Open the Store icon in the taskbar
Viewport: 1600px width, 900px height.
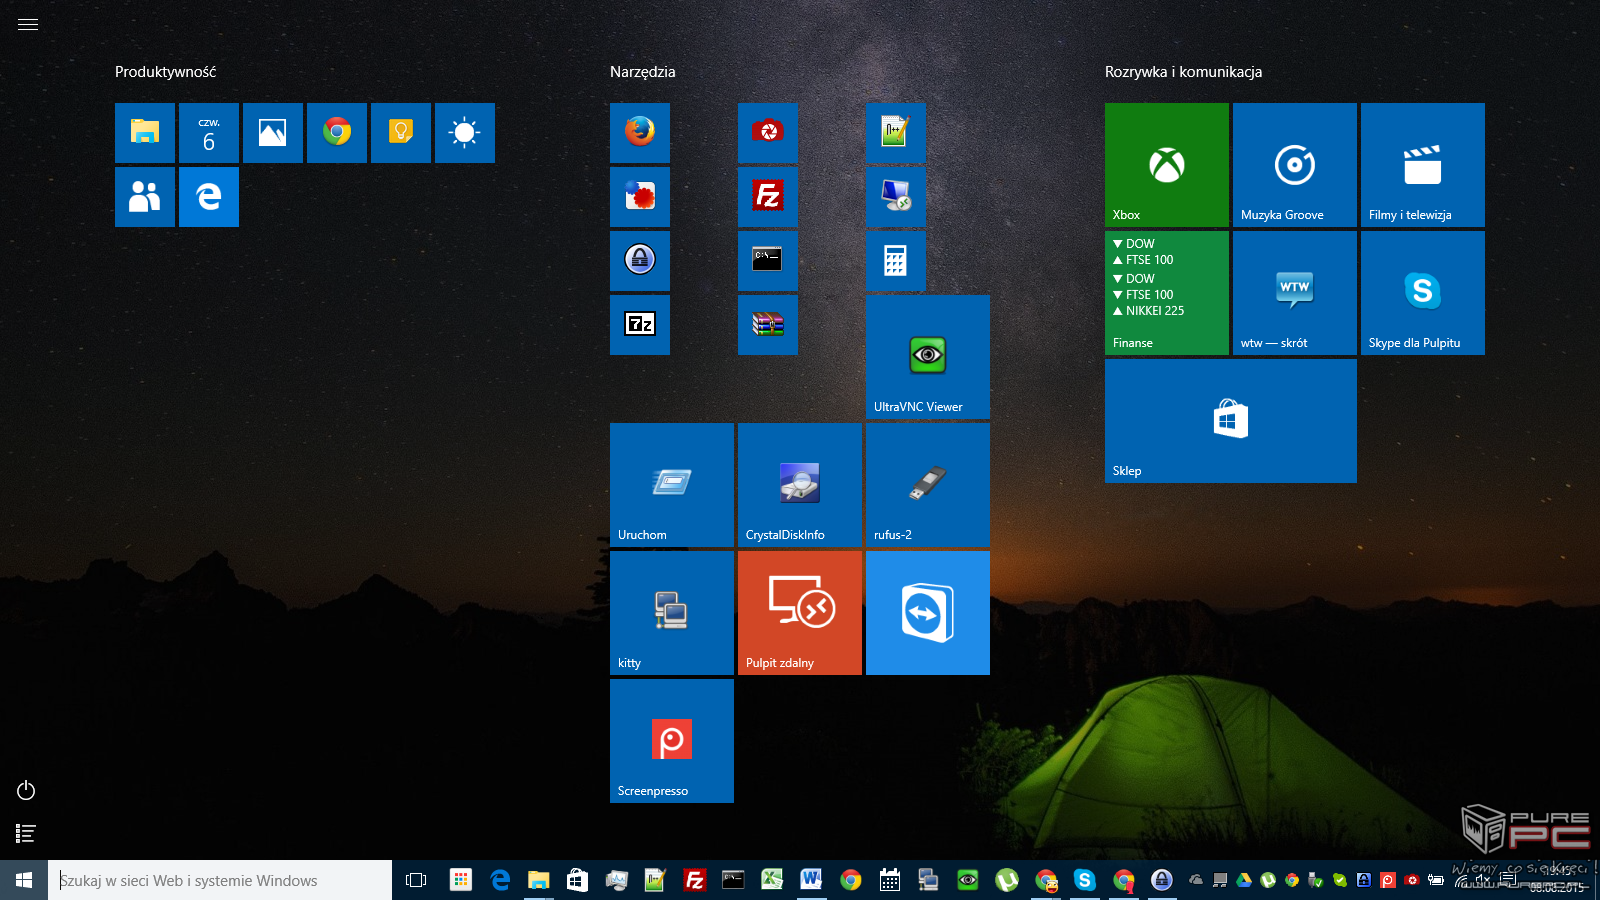click(x=578, y=880)
